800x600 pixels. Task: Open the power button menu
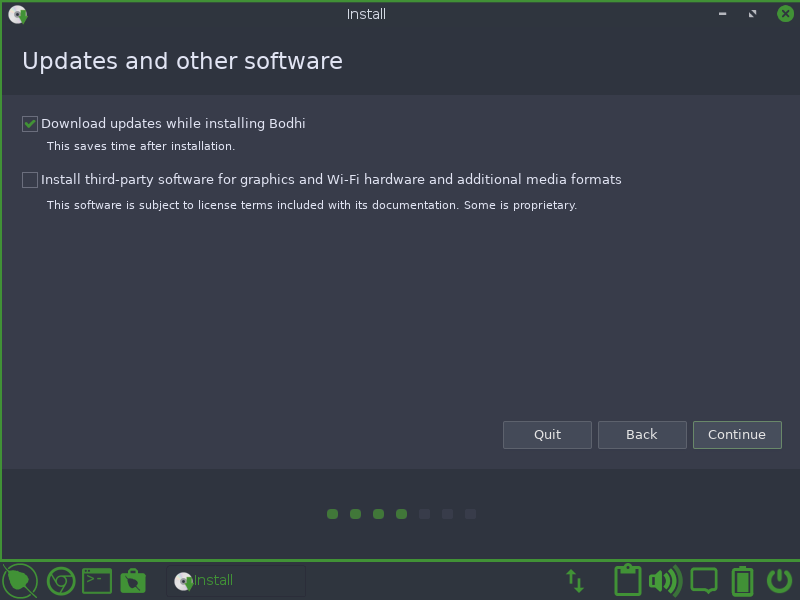click(x=779, y=581)
